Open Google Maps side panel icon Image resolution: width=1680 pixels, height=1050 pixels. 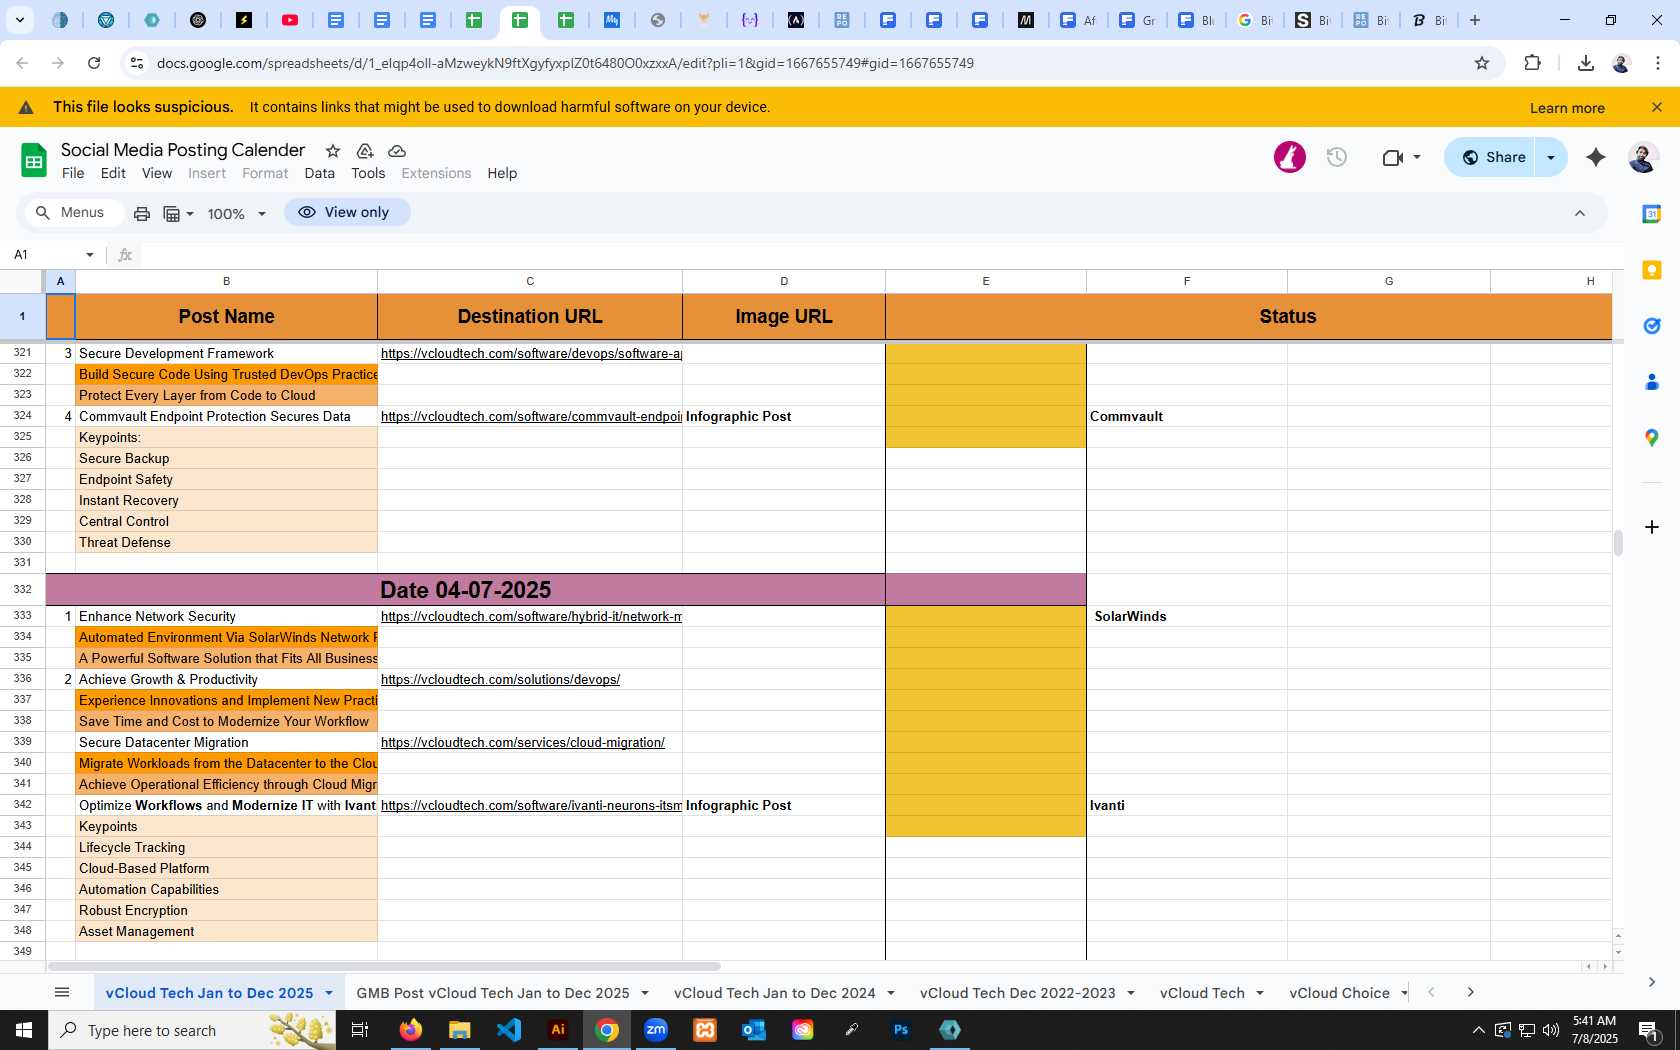point(1652,438)
